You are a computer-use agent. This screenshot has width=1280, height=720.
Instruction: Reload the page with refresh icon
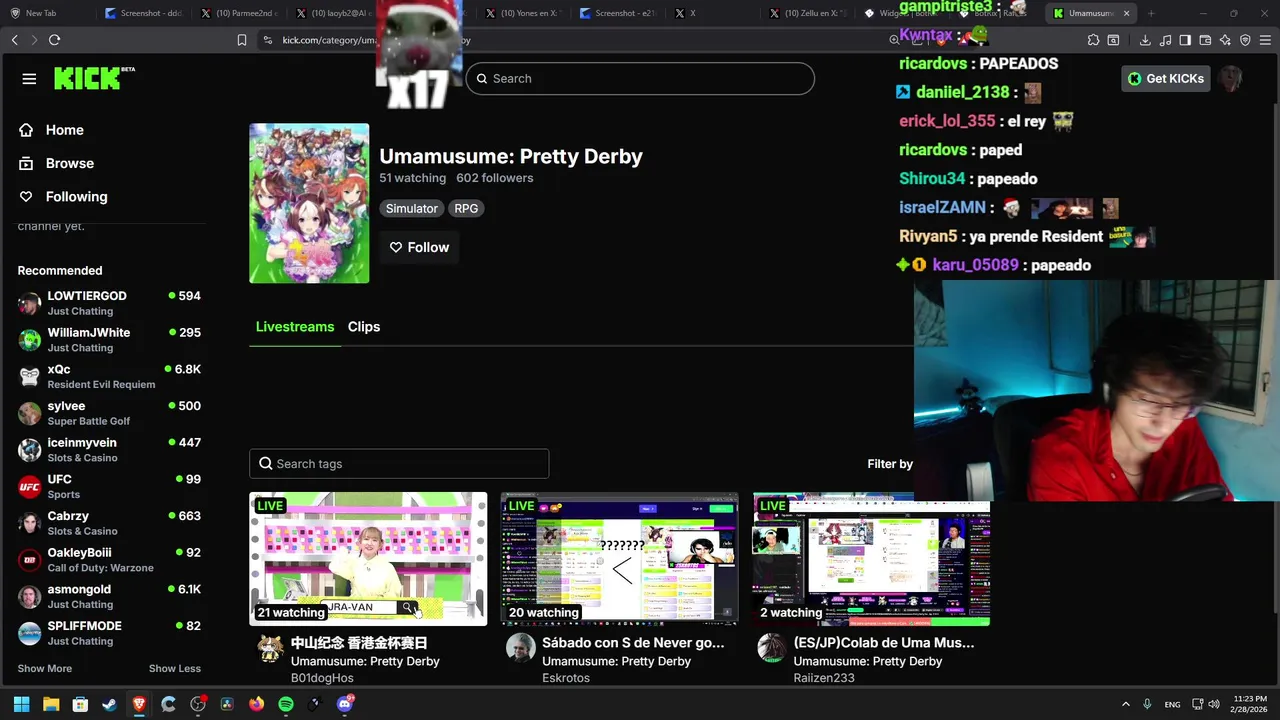[54, 40]
